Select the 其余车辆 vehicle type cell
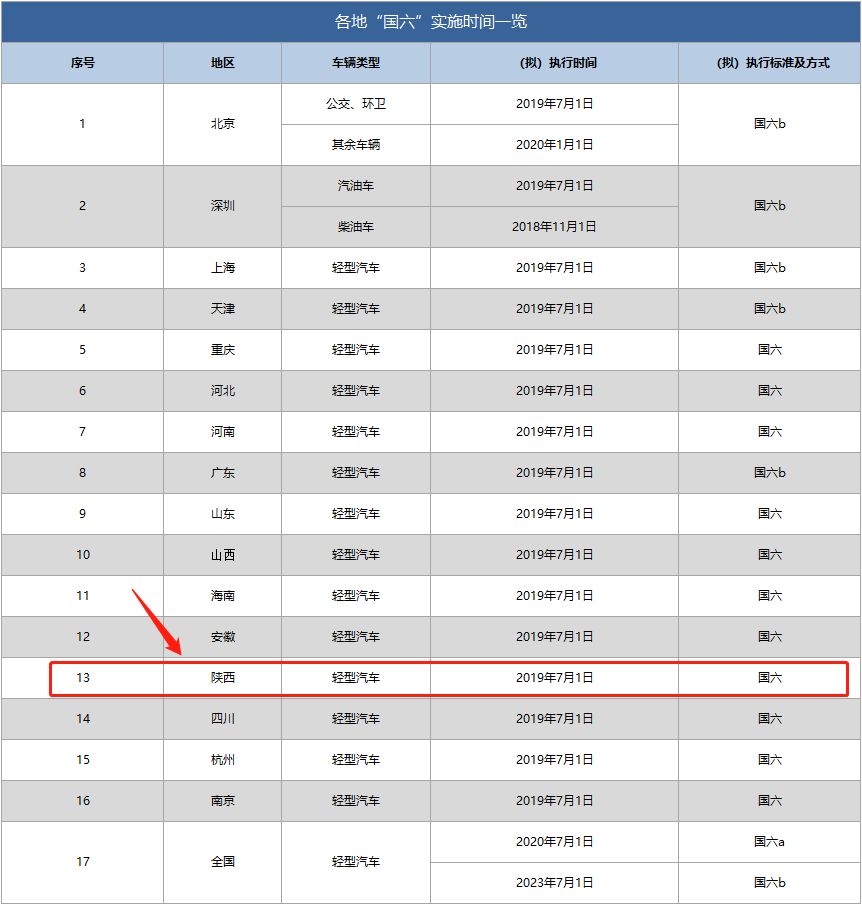 click(355, 145)
